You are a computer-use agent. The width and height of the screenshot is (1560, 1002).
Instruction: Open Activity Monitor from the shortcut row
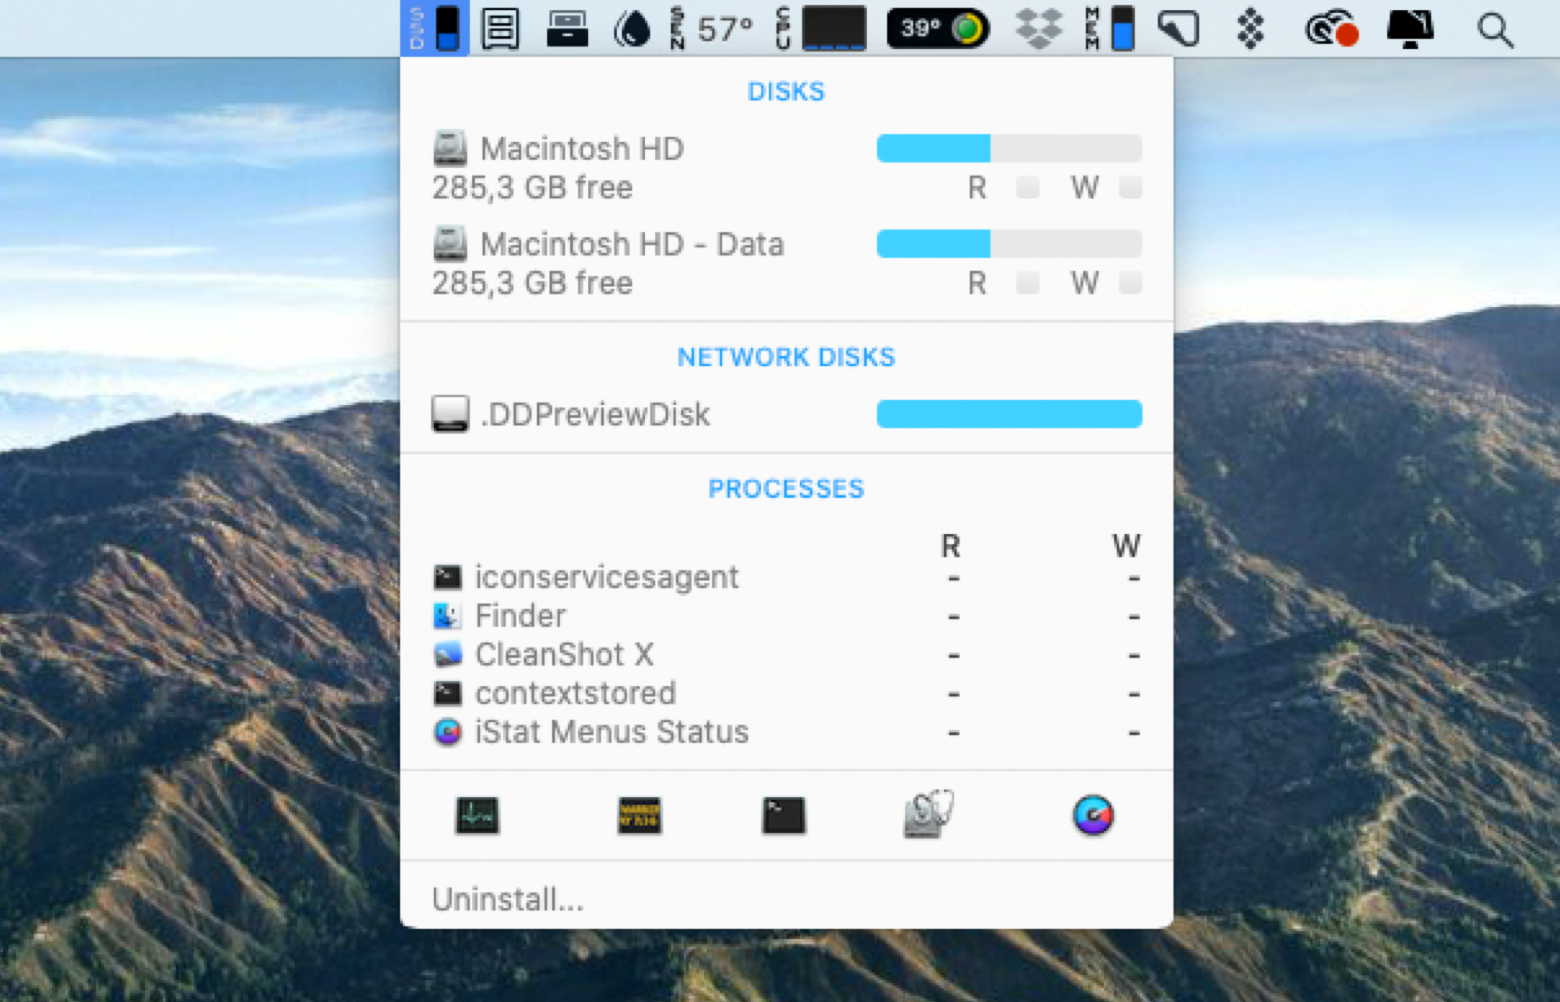click(477, 815)
